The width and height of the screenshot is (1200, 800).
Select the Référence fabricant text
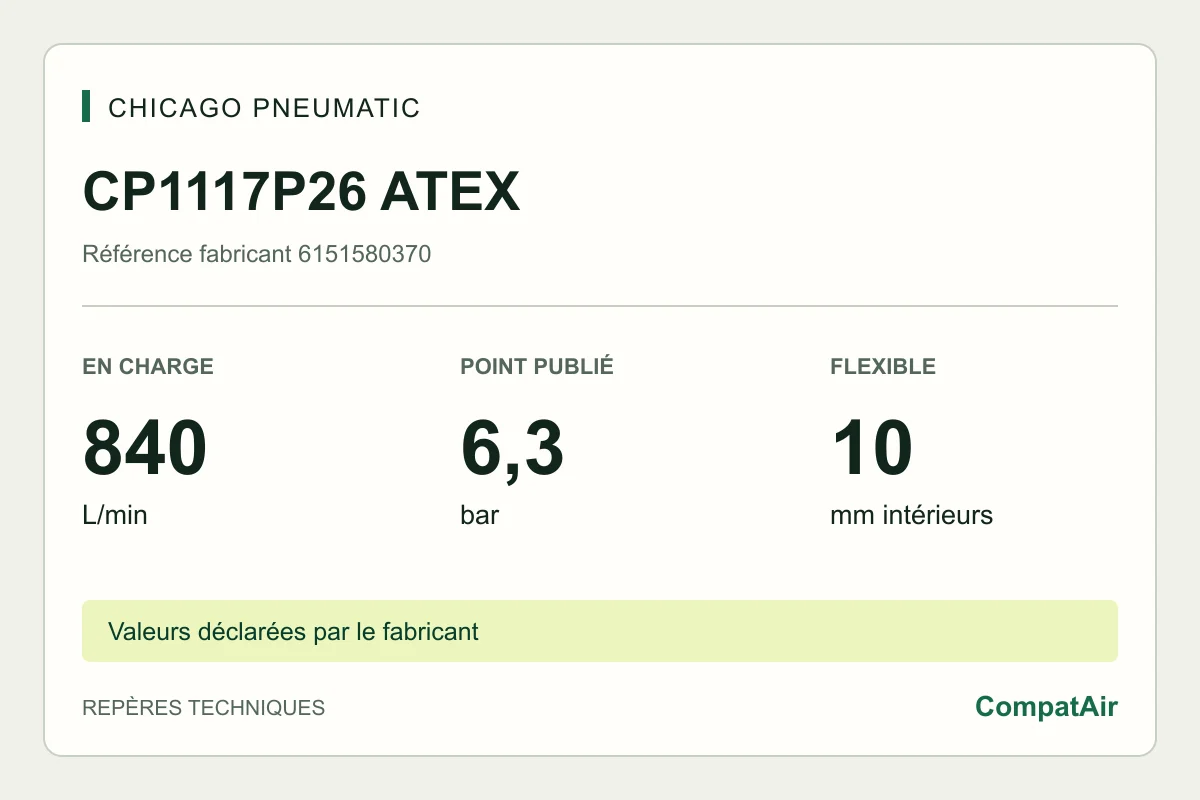(187, 254)
